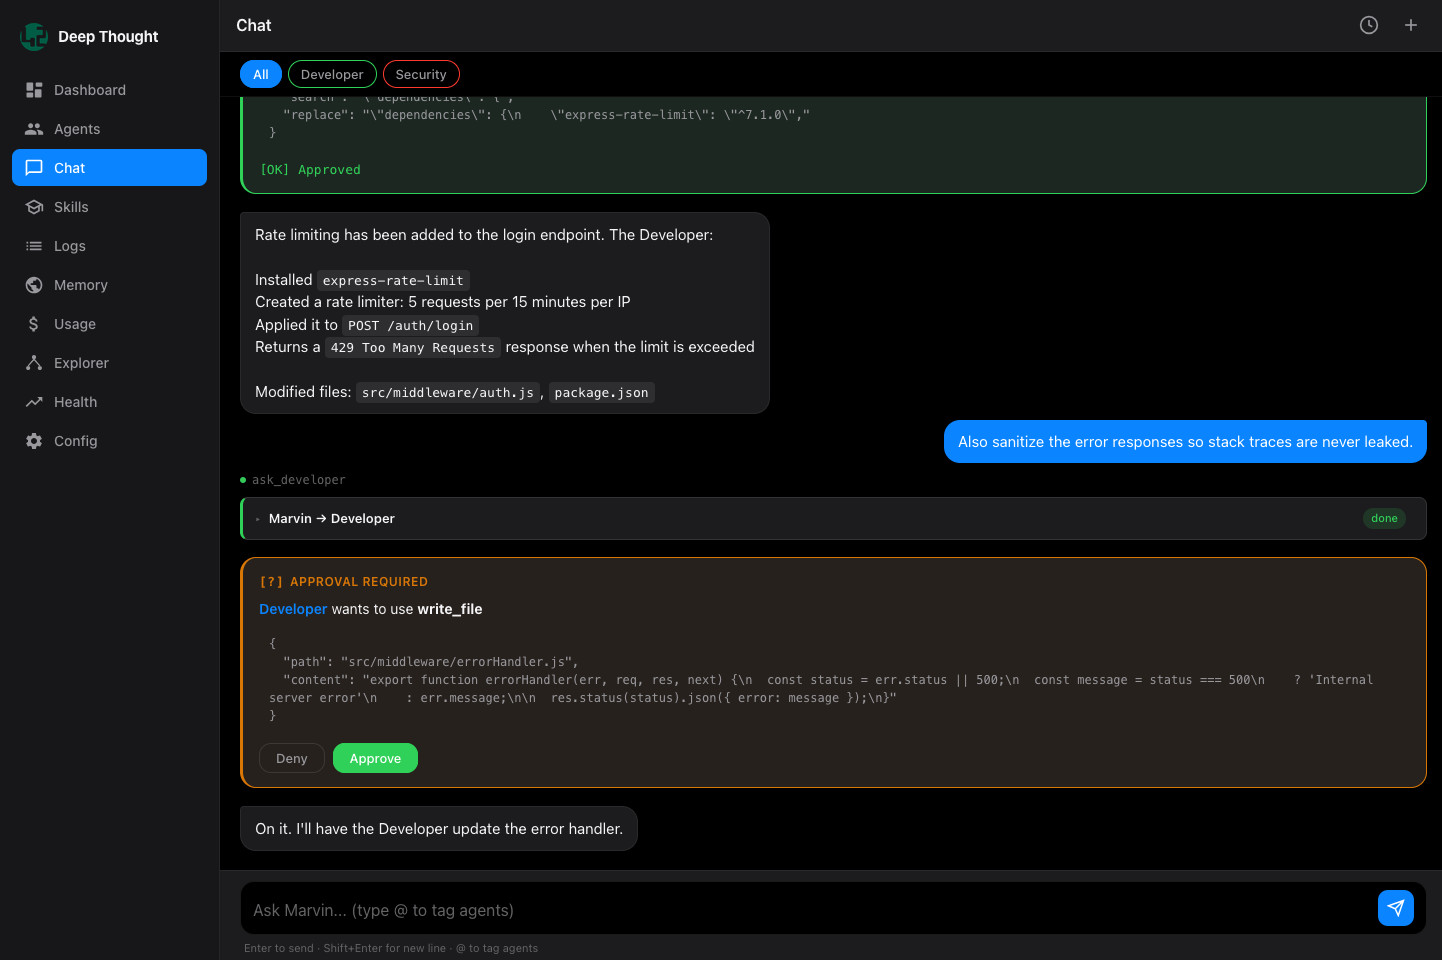1442x960 pixels.
Task: Show All messages in the filter bar
Action: point(260,74)
